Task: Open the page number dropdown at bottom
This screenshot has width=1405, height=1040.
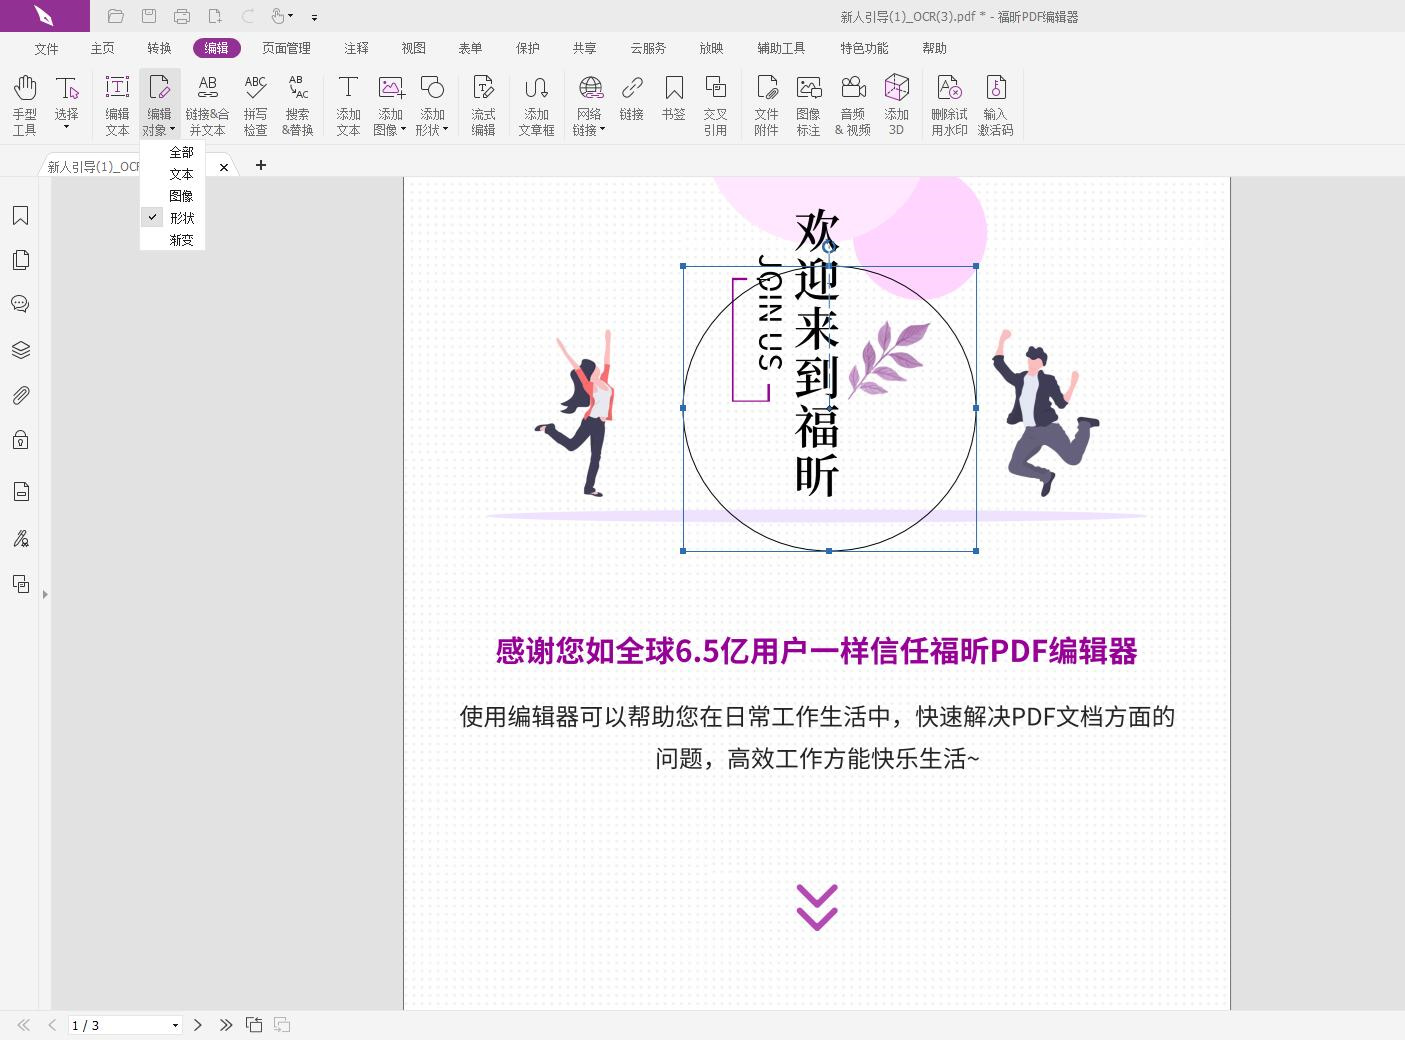Action: [x=175, y=1025]
